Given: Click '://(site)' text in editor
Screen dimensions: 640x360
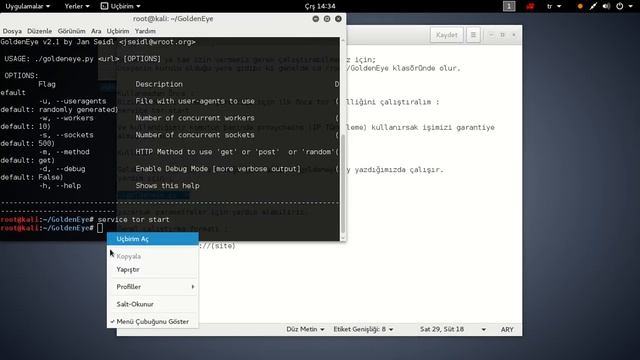Looking at the screenshot, I should (x=217, y=246).
